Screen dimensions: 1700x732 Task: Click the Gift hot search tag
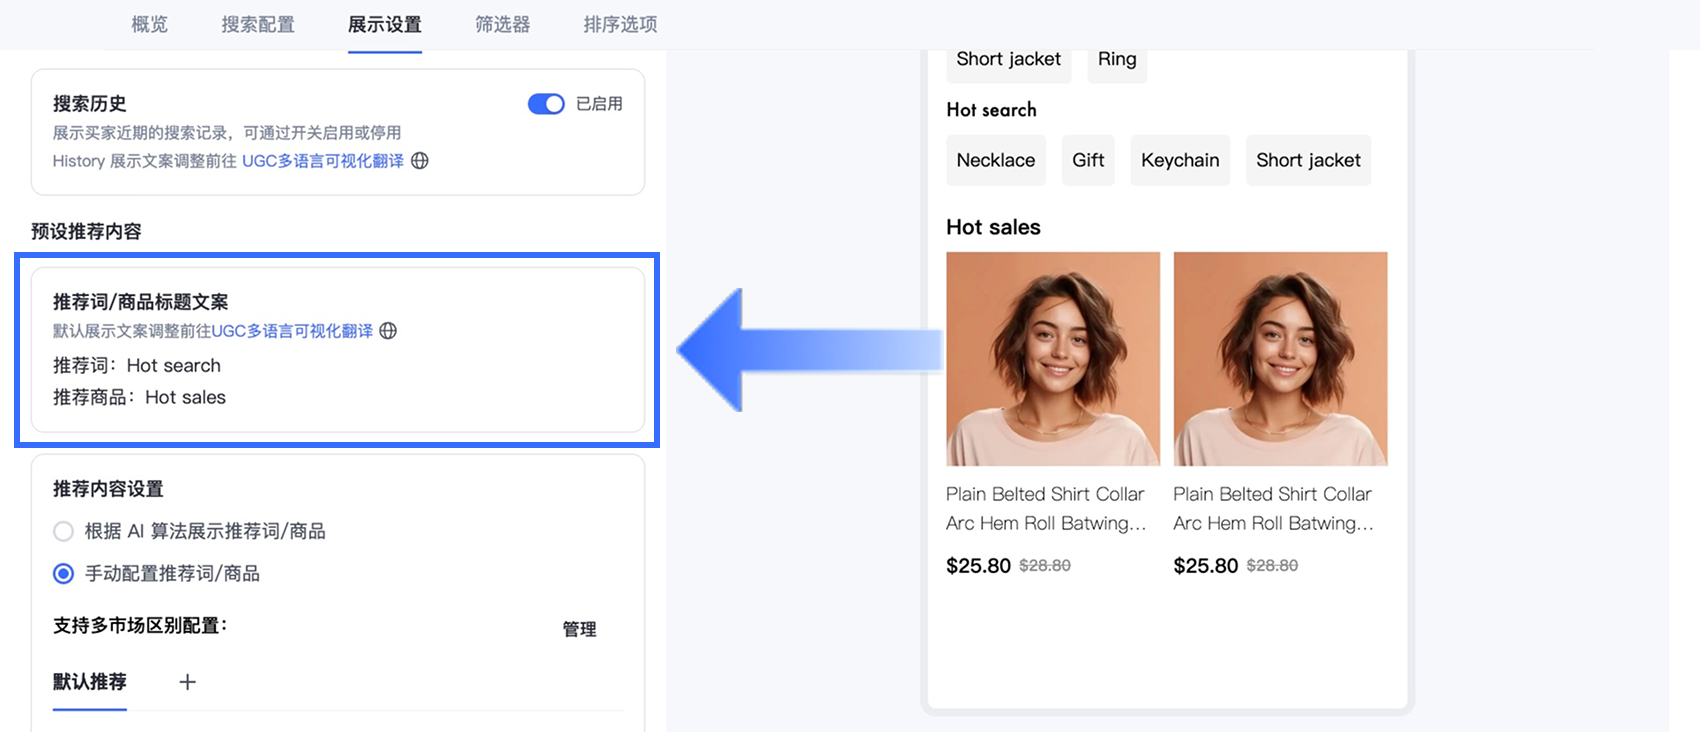(1088, 160)
